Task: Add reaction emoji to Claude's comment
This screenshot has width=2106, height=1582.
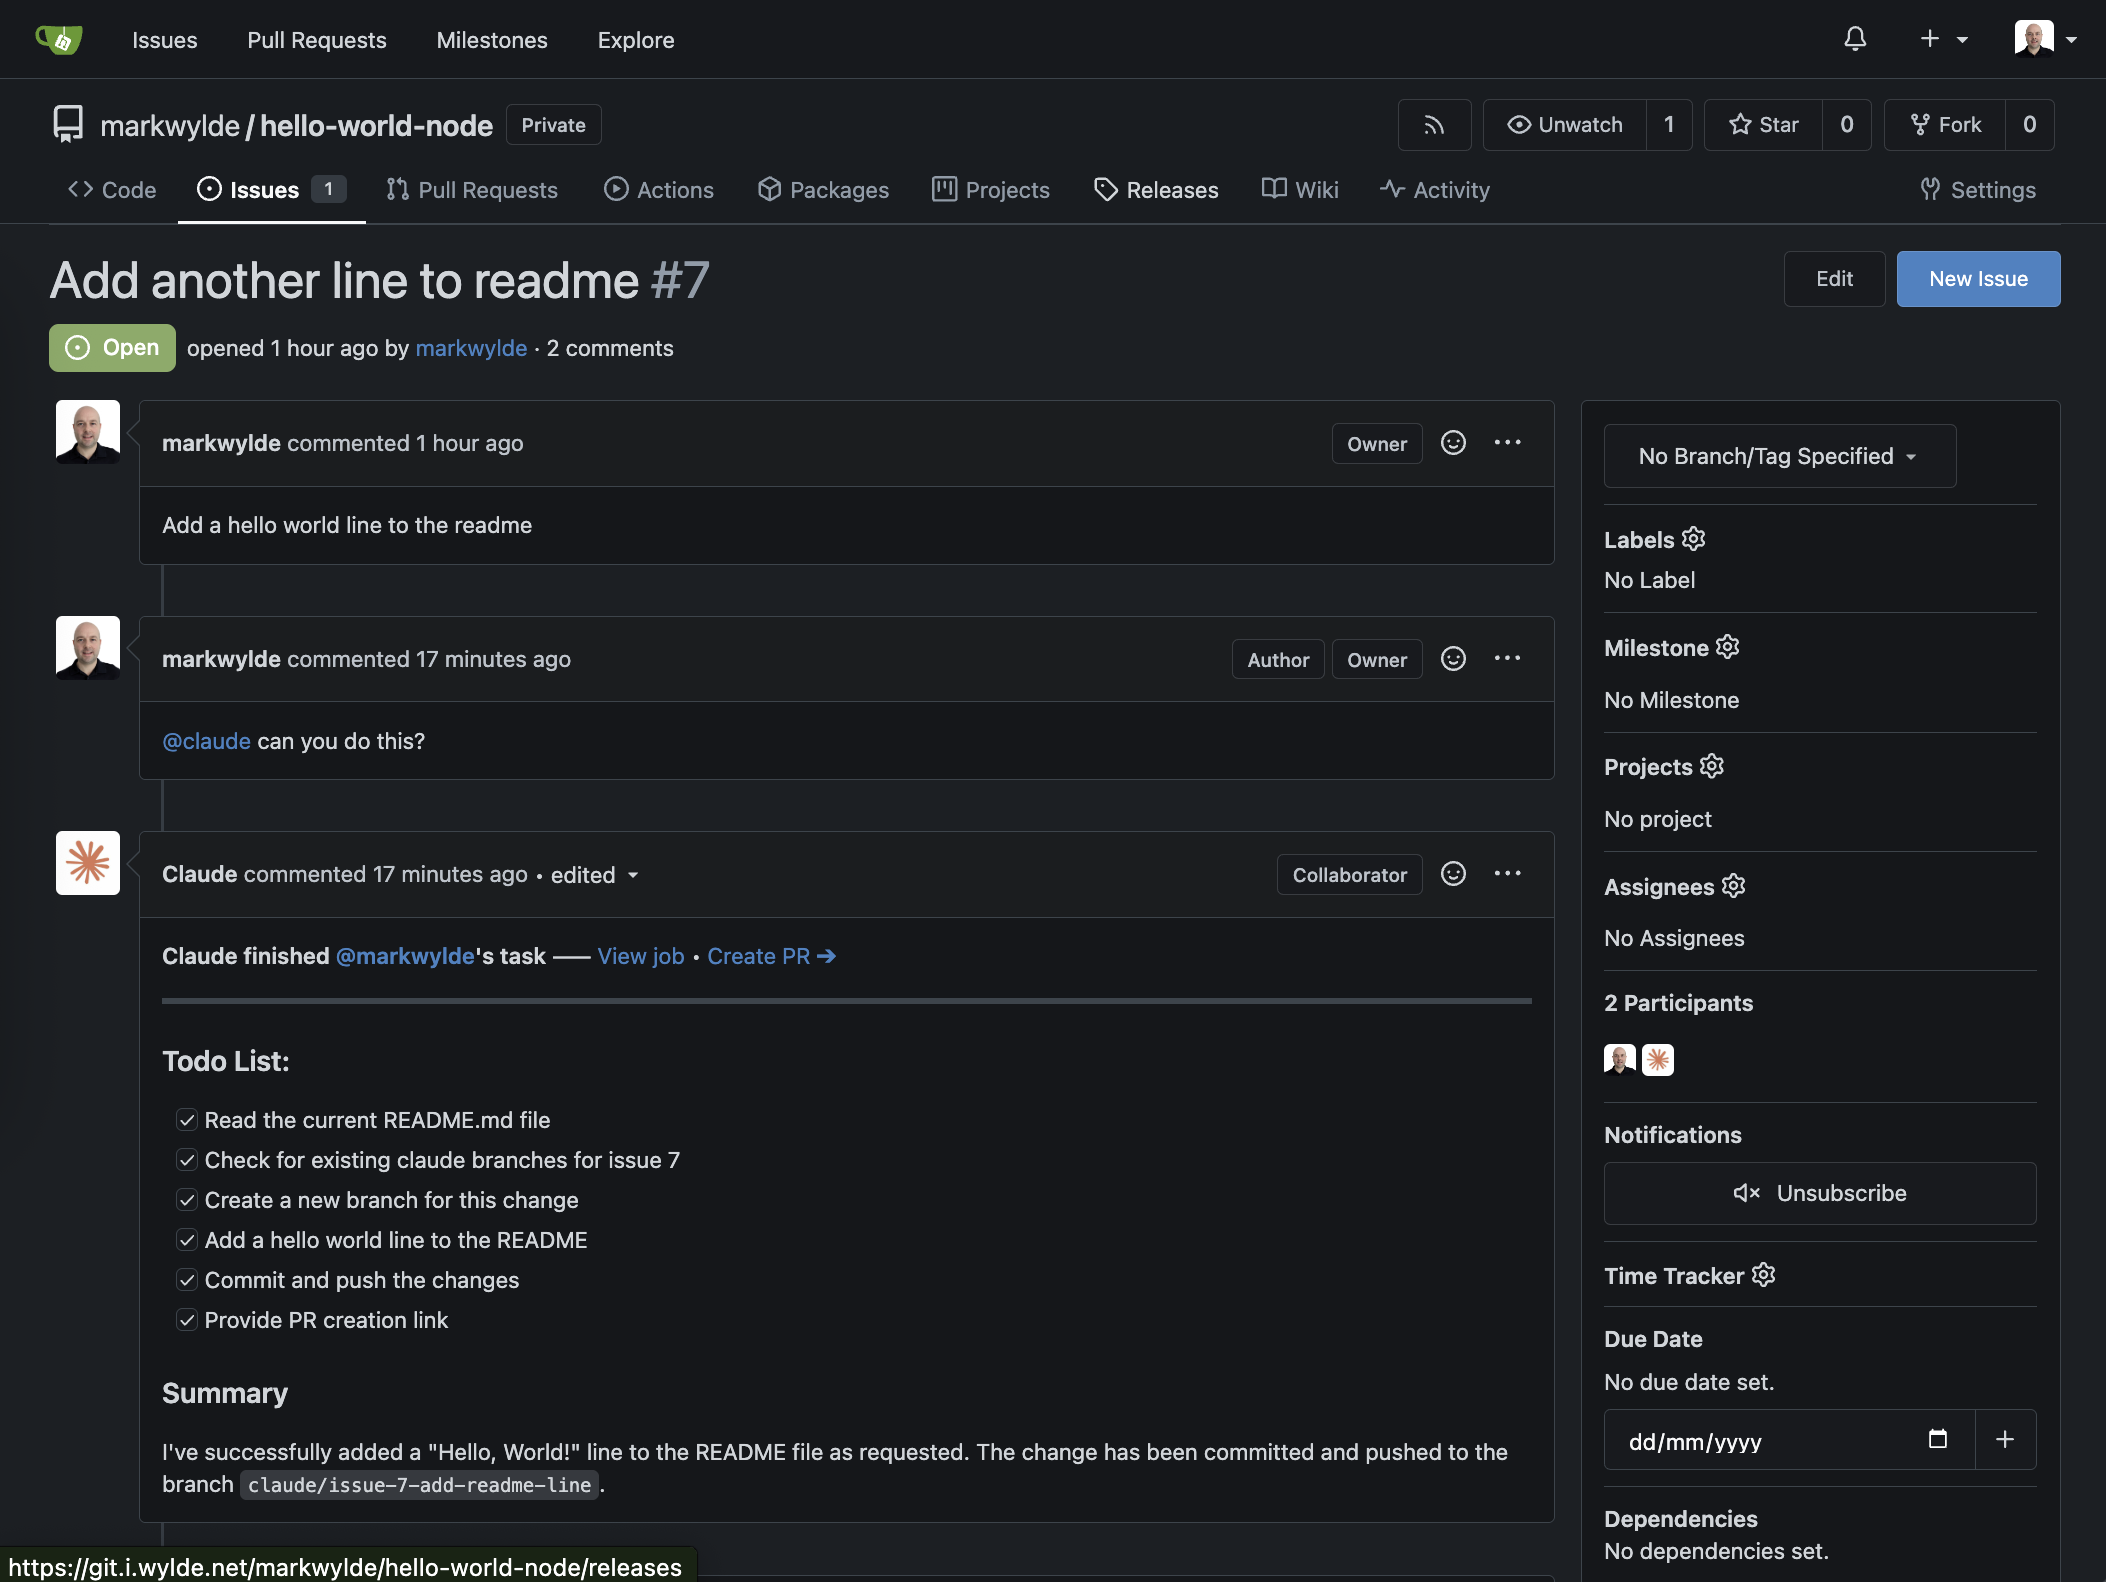Action: click(1453, 874)
